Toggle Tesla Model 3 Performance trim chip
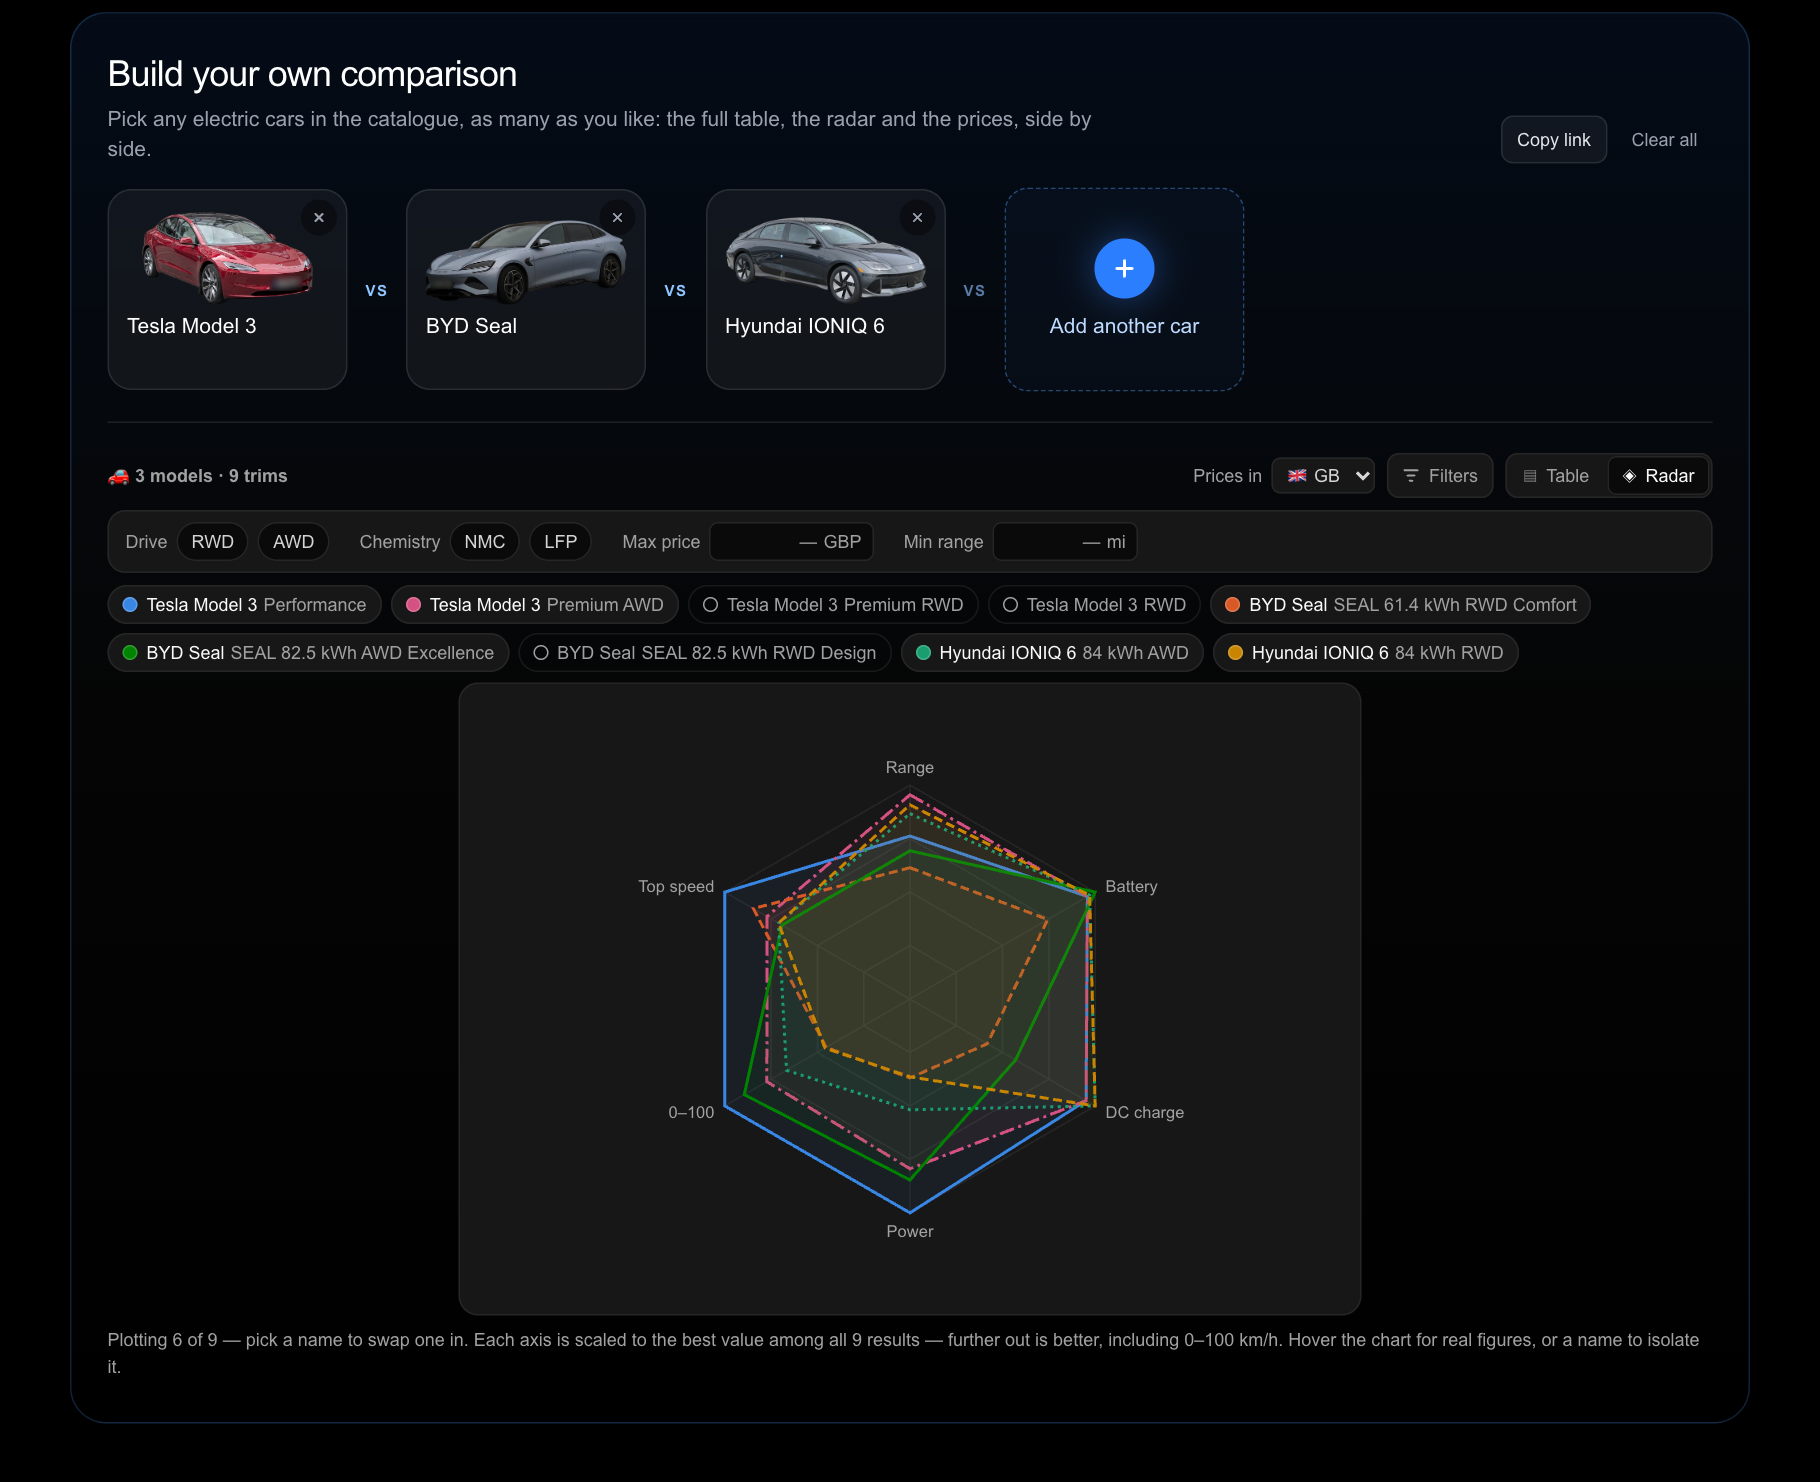This screenshot has height=1482, width=1820. [x=244, y=605]
